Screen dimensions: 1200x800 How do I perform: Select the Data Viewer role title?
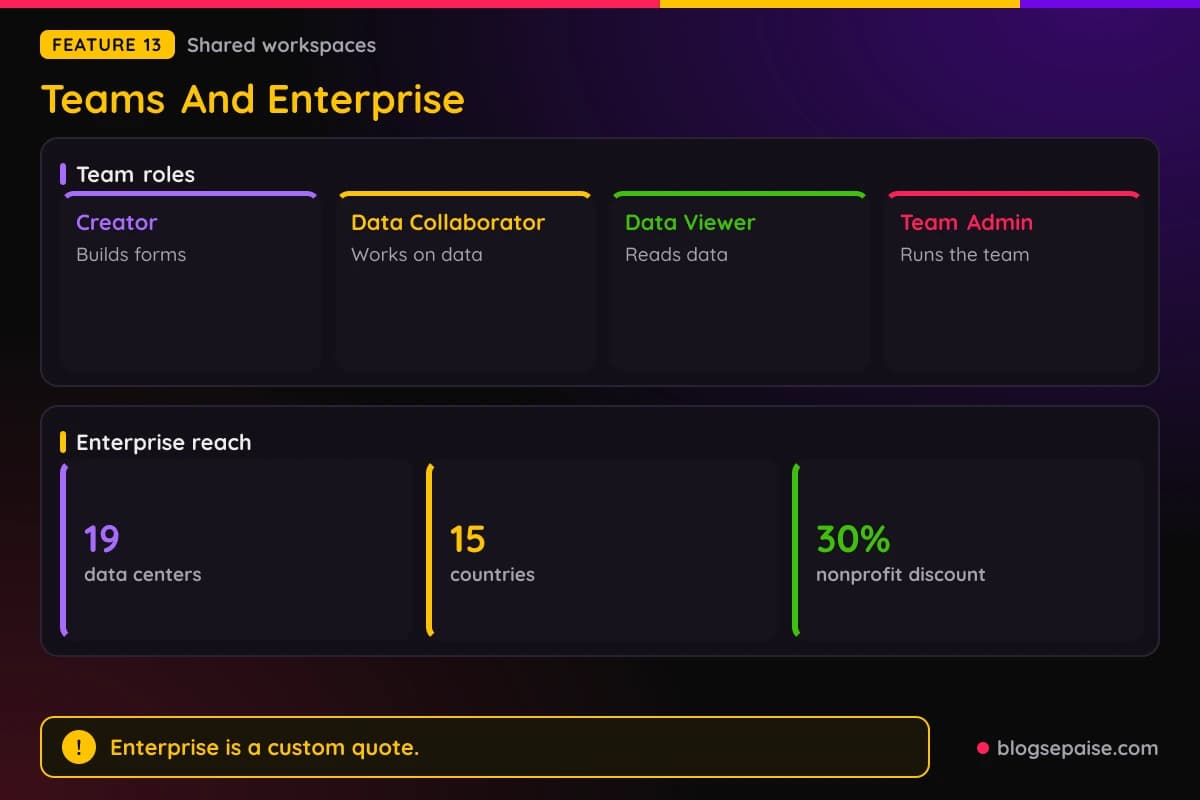click(x=690, y=222)
